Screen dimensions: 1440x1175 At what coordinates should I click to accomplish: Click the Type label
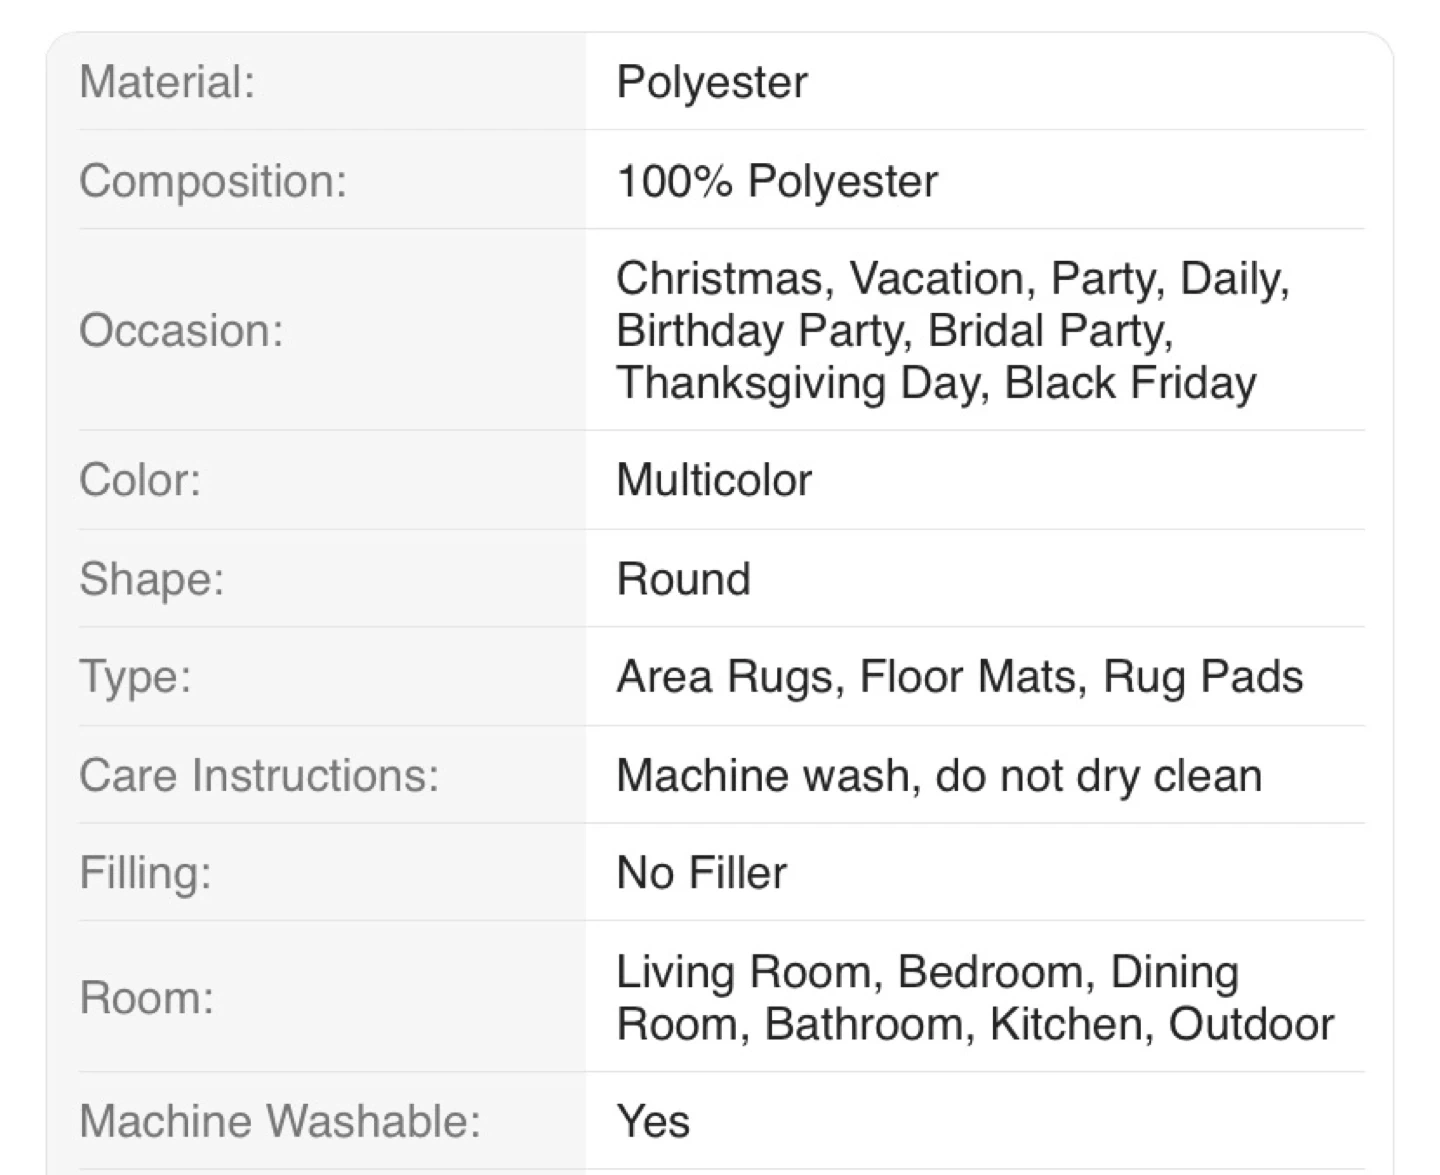coord(135,677)
